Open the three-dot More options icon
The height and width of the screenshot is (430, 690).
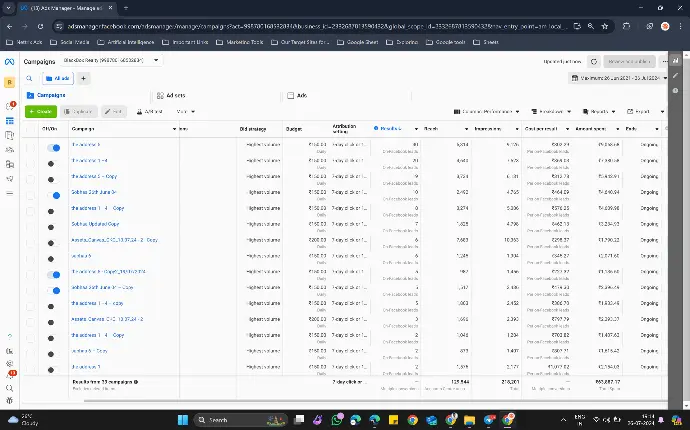(664, 62)
